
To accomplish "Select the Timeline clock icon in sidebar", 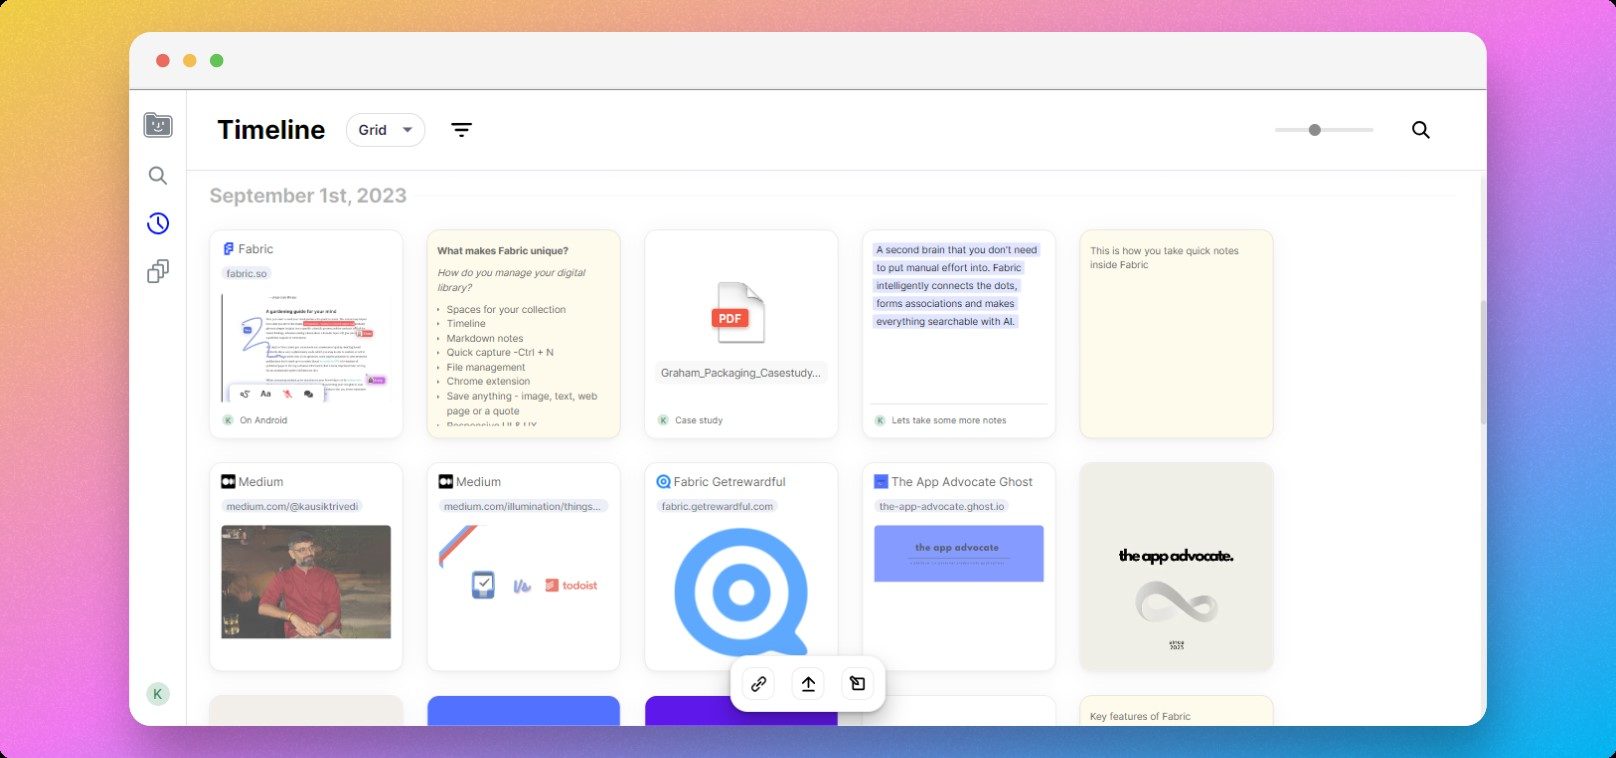I will (158, 223).
